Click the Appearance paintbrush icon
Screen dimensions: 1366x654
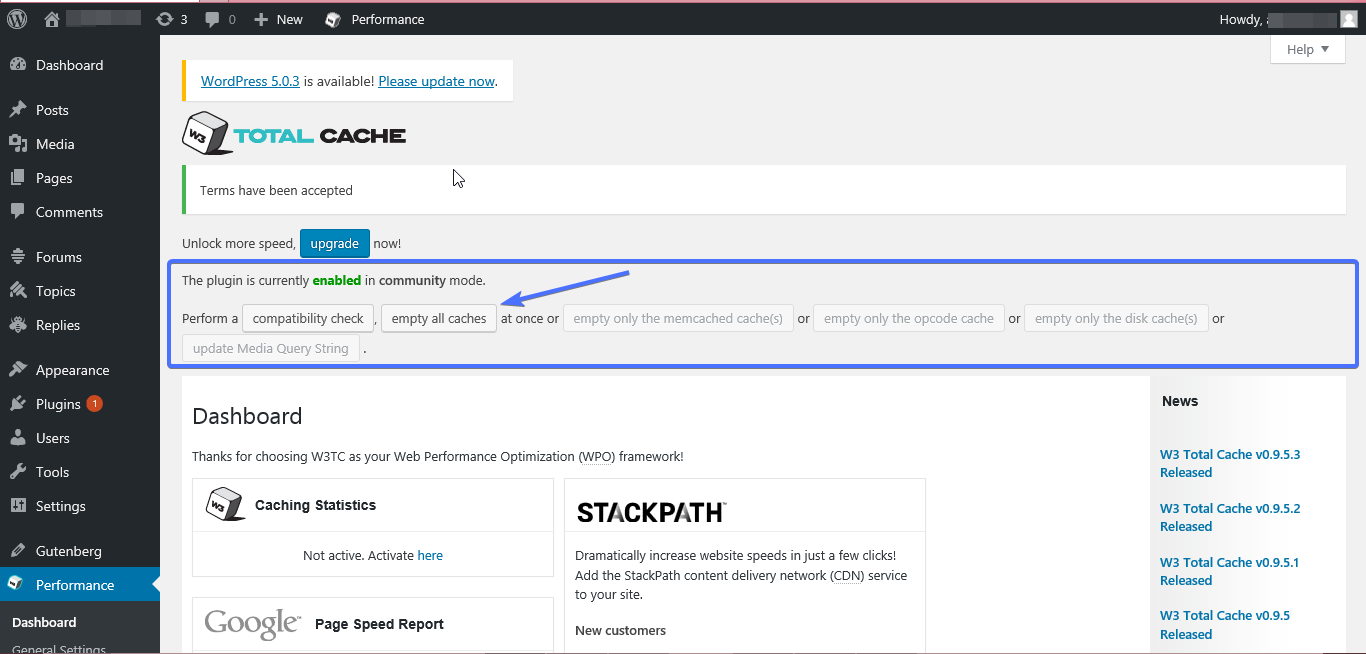point(18,370)
